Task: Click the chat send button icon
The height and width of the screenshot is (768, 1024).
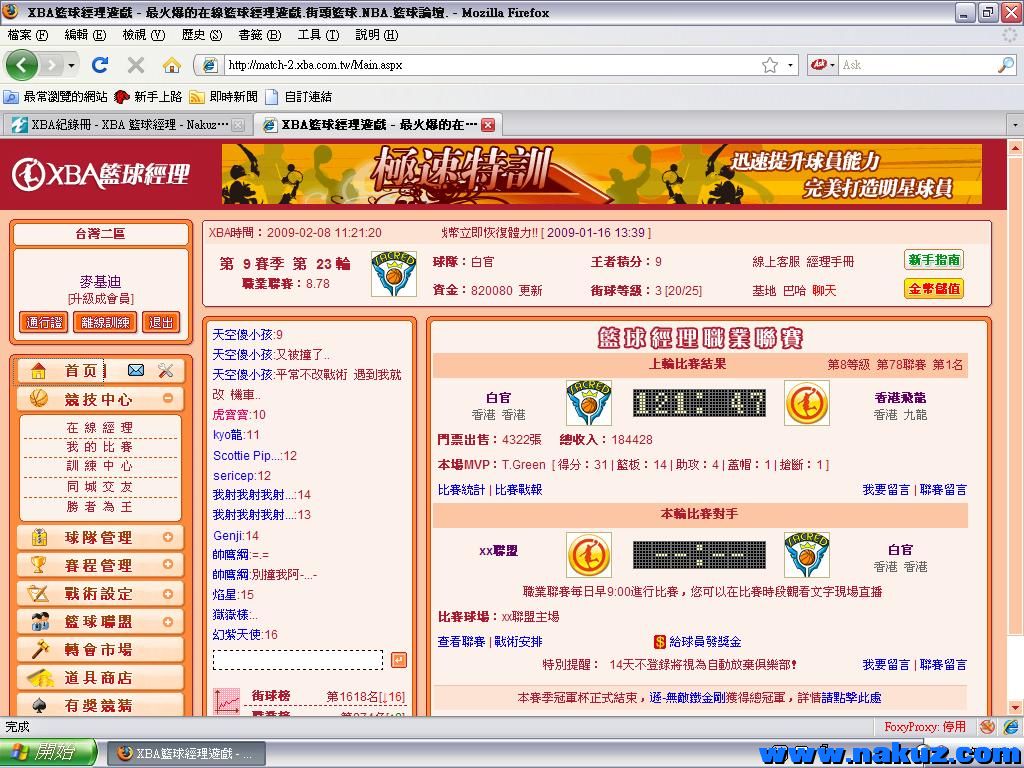Action: [399, 660]
